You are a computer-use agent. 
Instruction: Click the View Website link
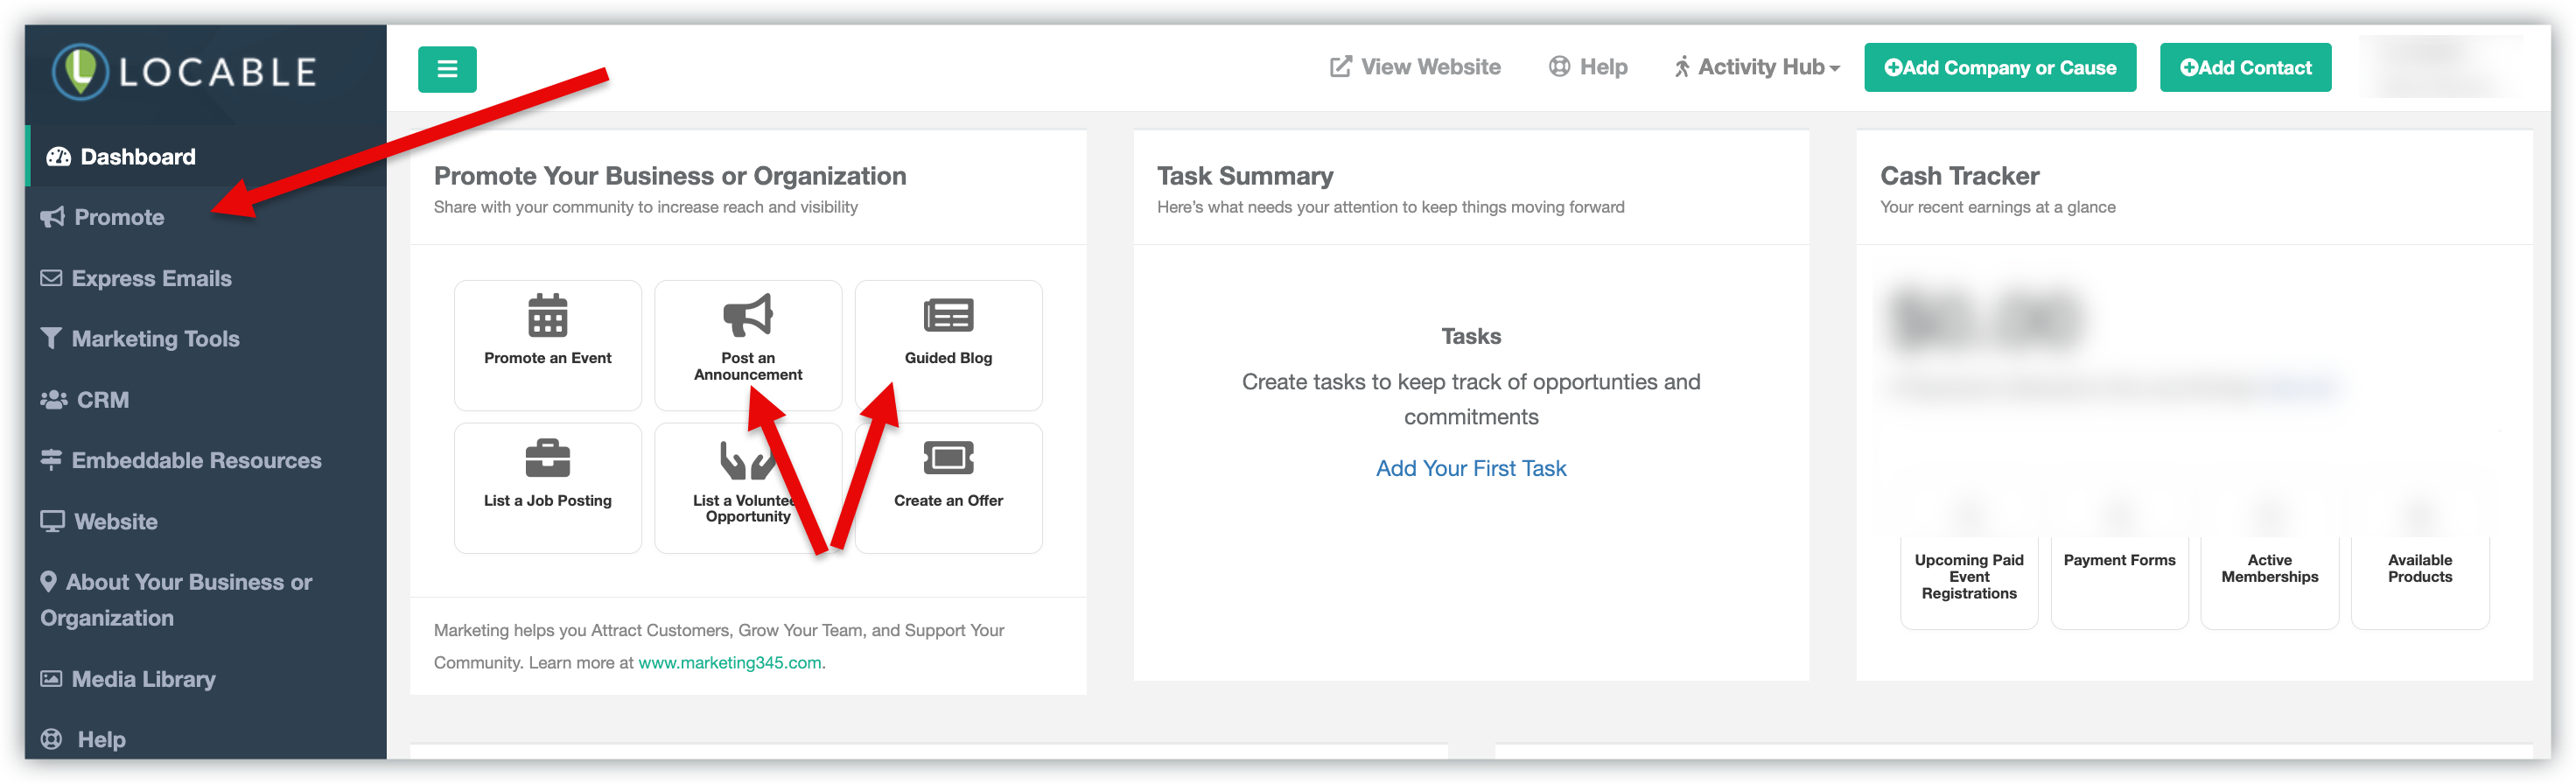[x=1415, y=67]
